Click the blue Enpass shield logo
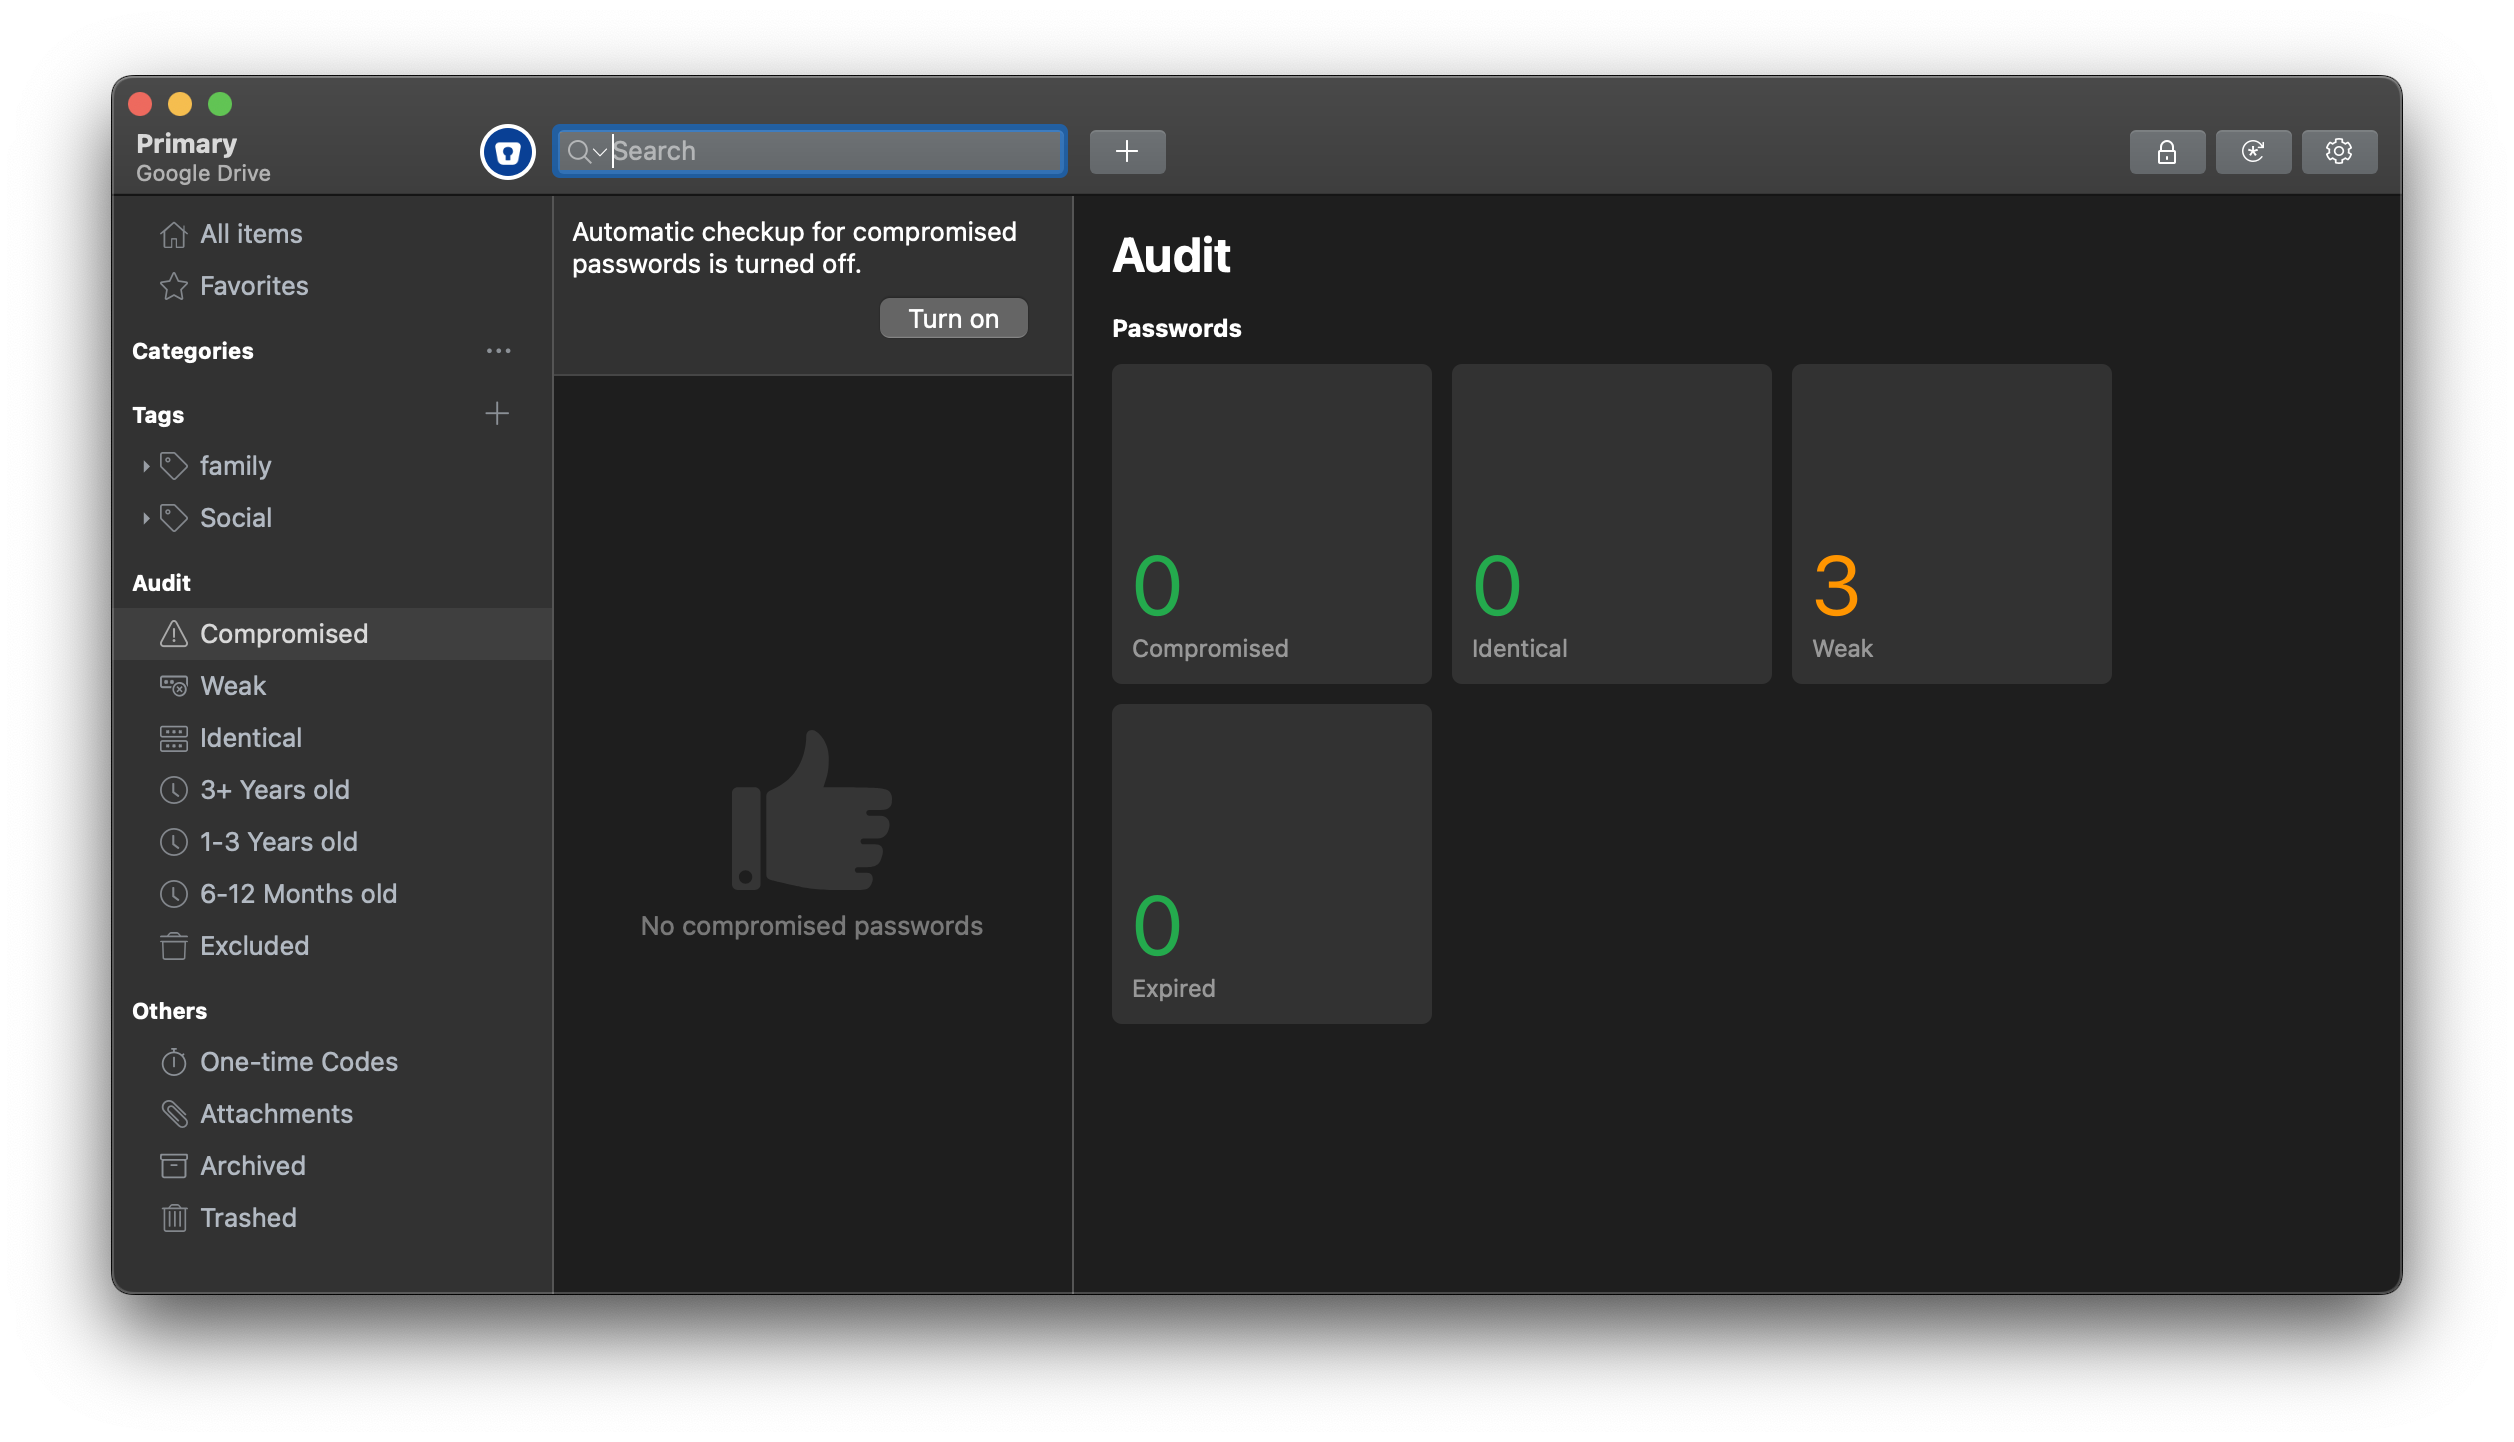2514x1442 pixels. (x=508, y=152)
